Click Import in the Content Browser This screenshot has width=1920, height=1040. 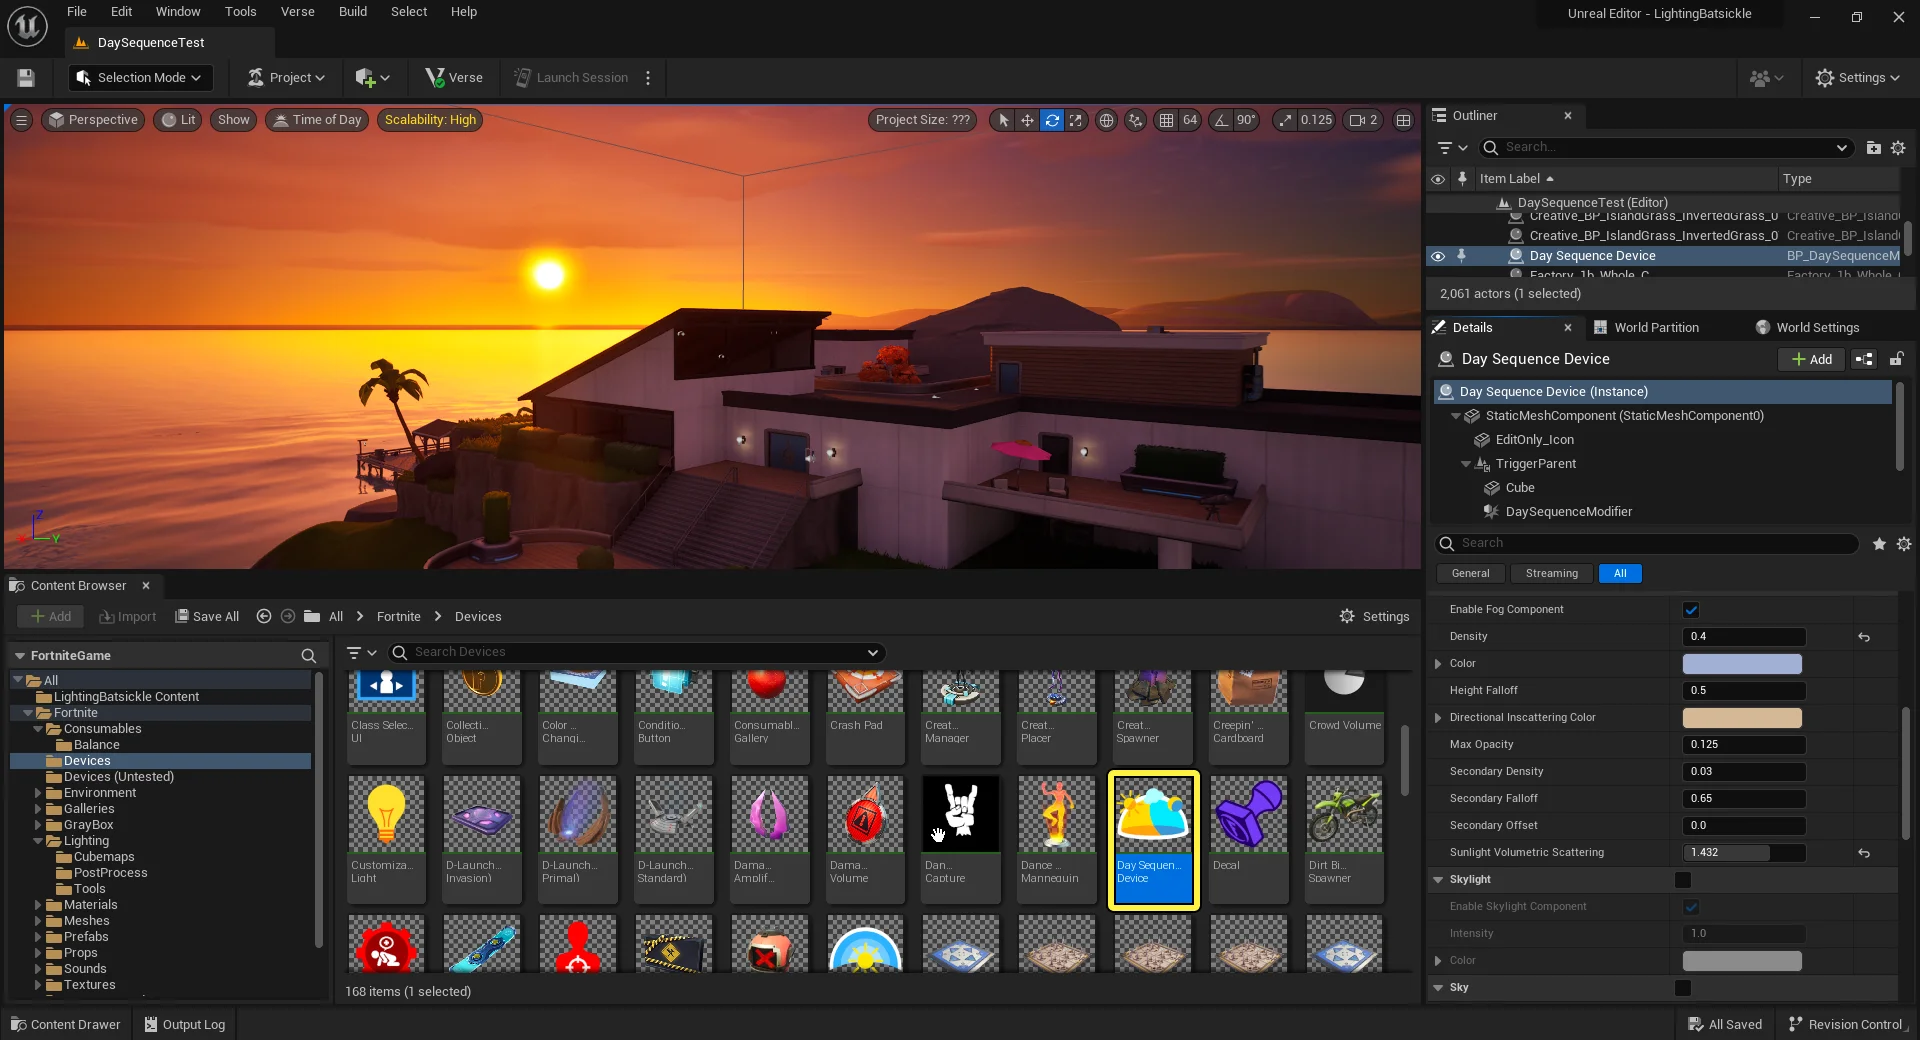128,617
